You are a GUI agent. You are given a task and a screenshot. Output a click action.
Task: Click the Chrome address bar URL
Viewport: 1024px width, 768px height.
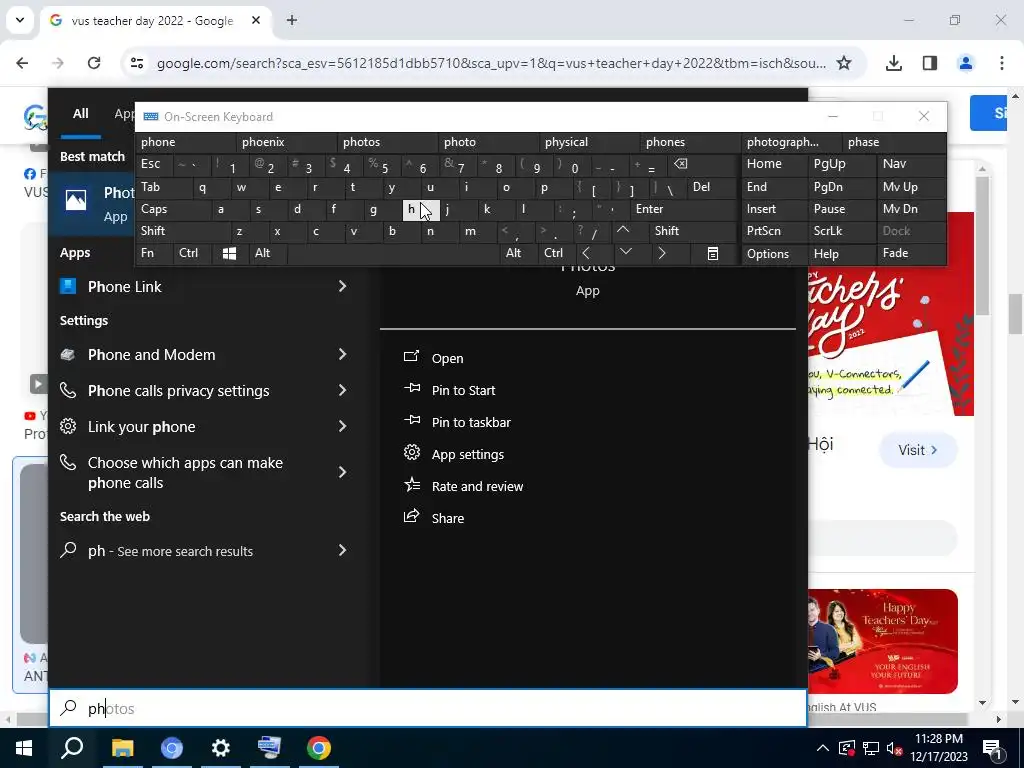(491, 63)
